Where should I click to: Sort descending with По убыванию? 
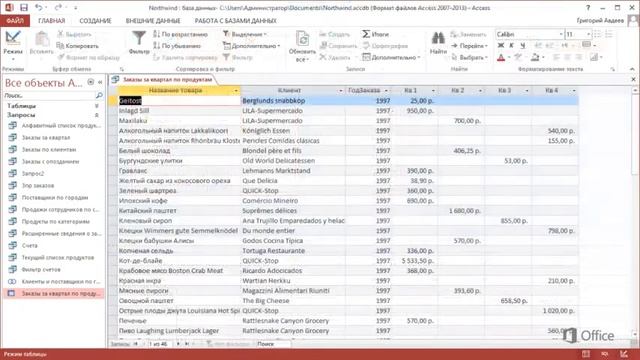pos(177,46)
